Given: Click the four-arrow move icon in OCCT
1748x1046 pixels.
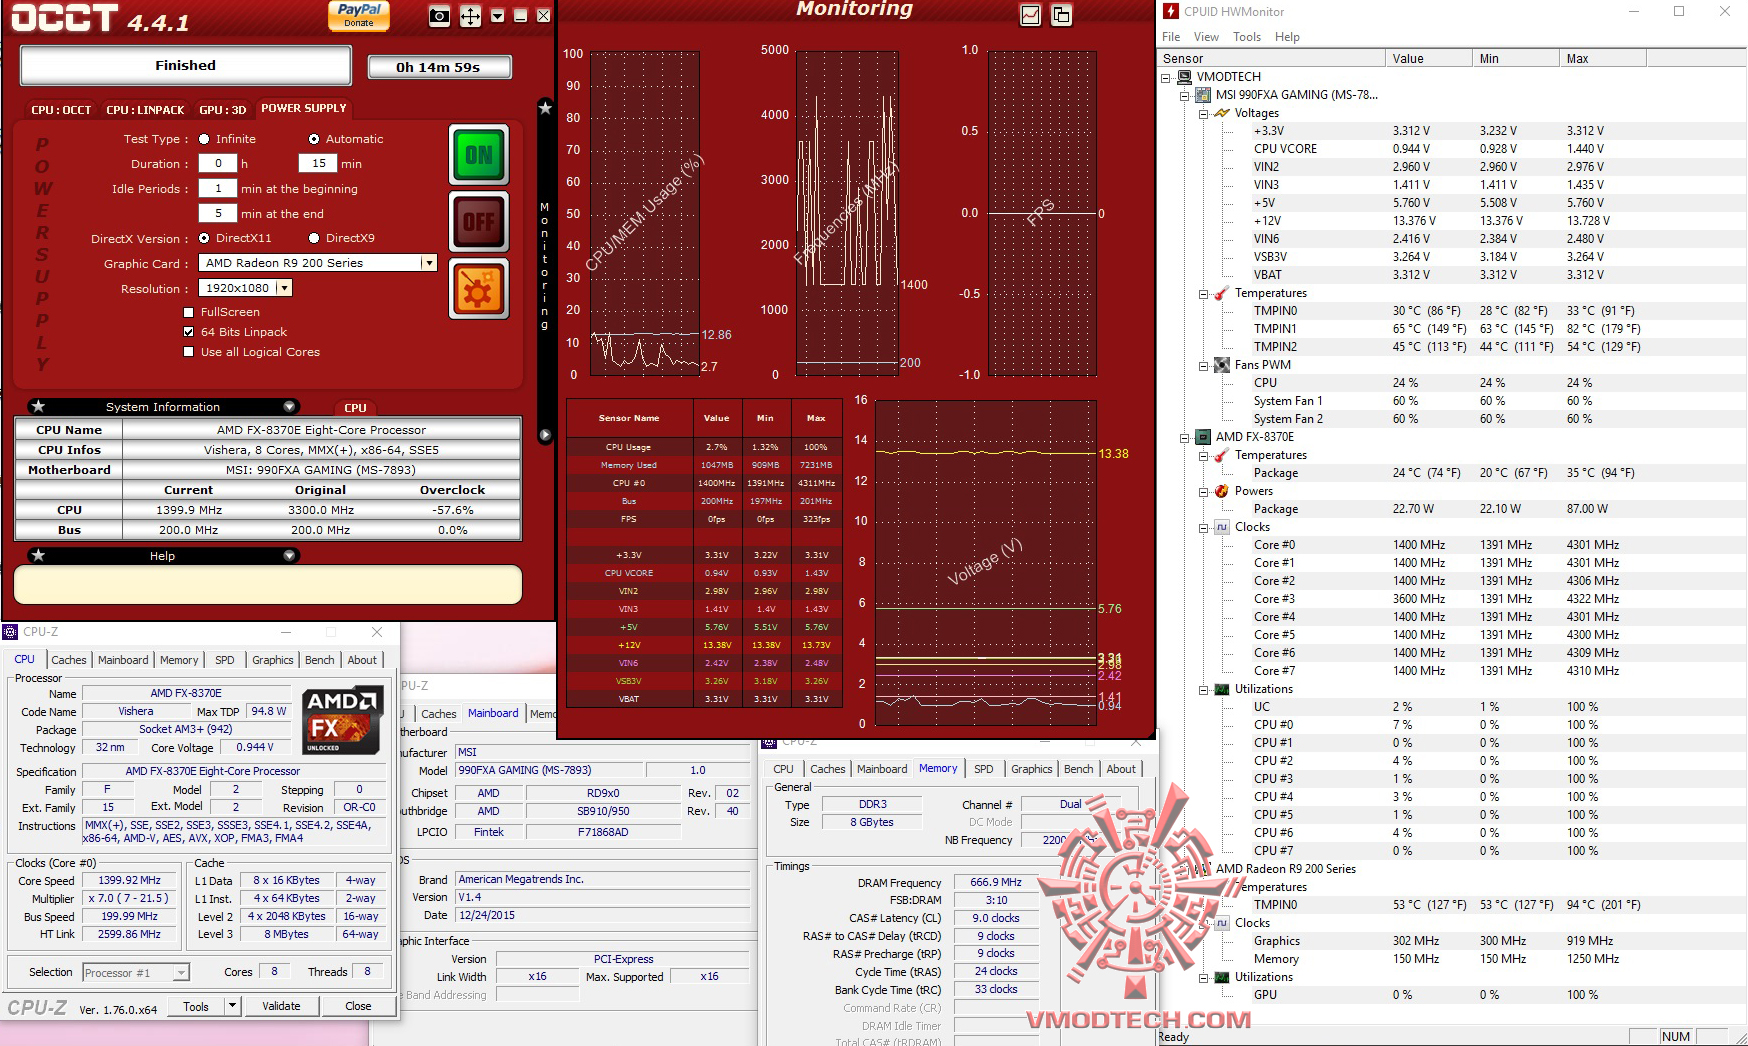Looking at the screenshot, I should tap(470, 16).
